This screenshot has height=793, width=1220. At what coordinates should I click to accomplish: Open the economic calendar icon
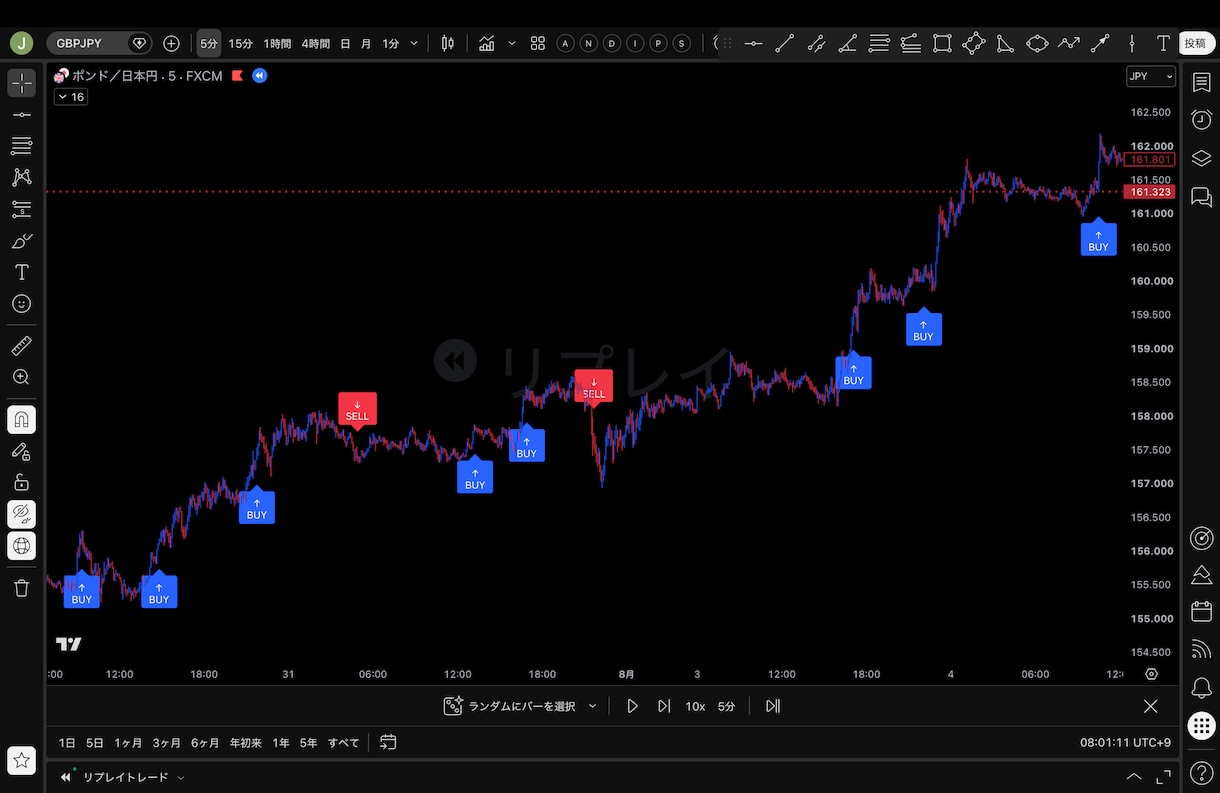(x=1201, y=612)
